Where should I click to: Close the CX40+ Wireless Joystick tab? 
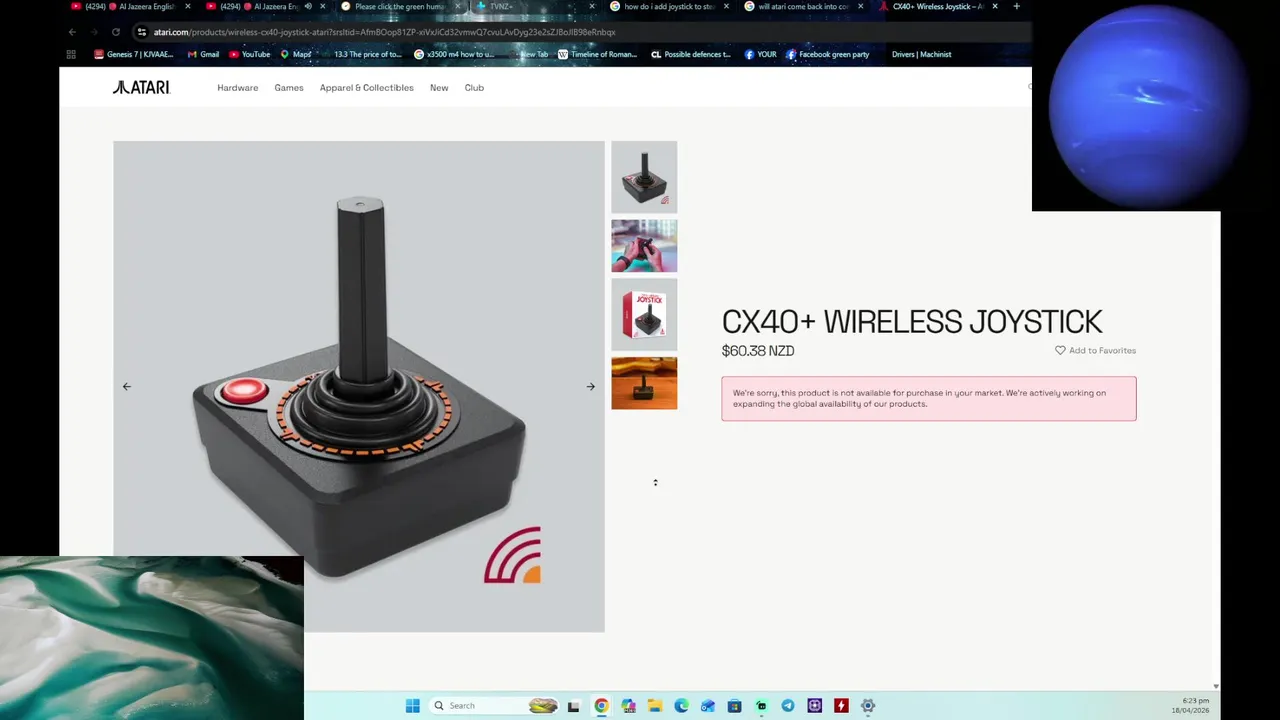995,6
